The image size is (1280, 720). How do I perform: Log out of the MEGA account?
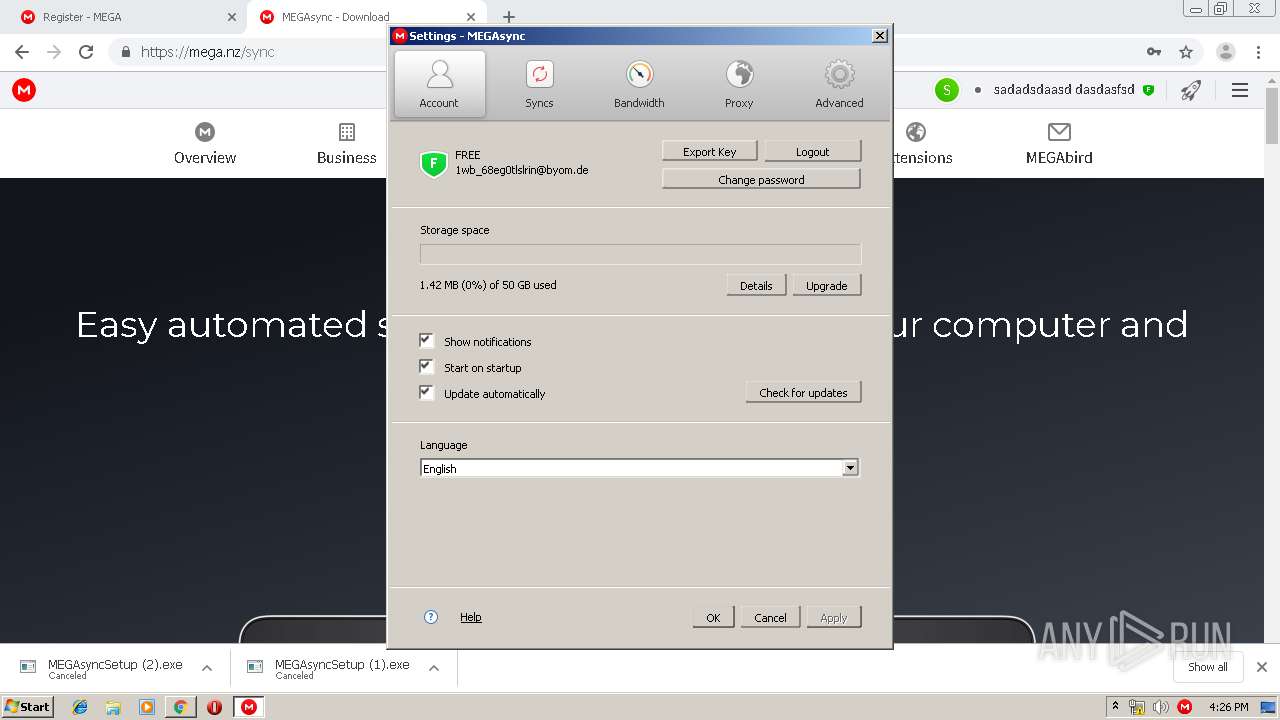(812, 151)
